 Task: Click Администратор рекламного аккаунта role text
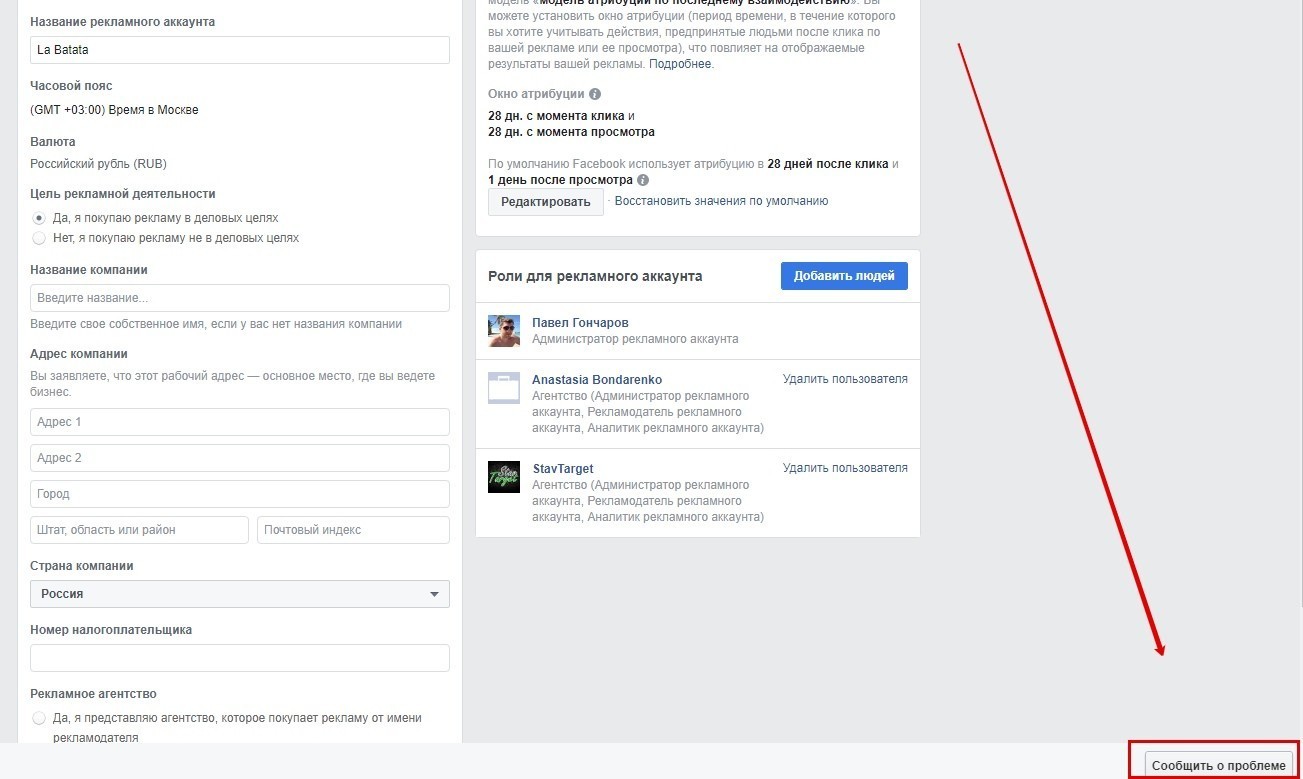pos(635,339)
